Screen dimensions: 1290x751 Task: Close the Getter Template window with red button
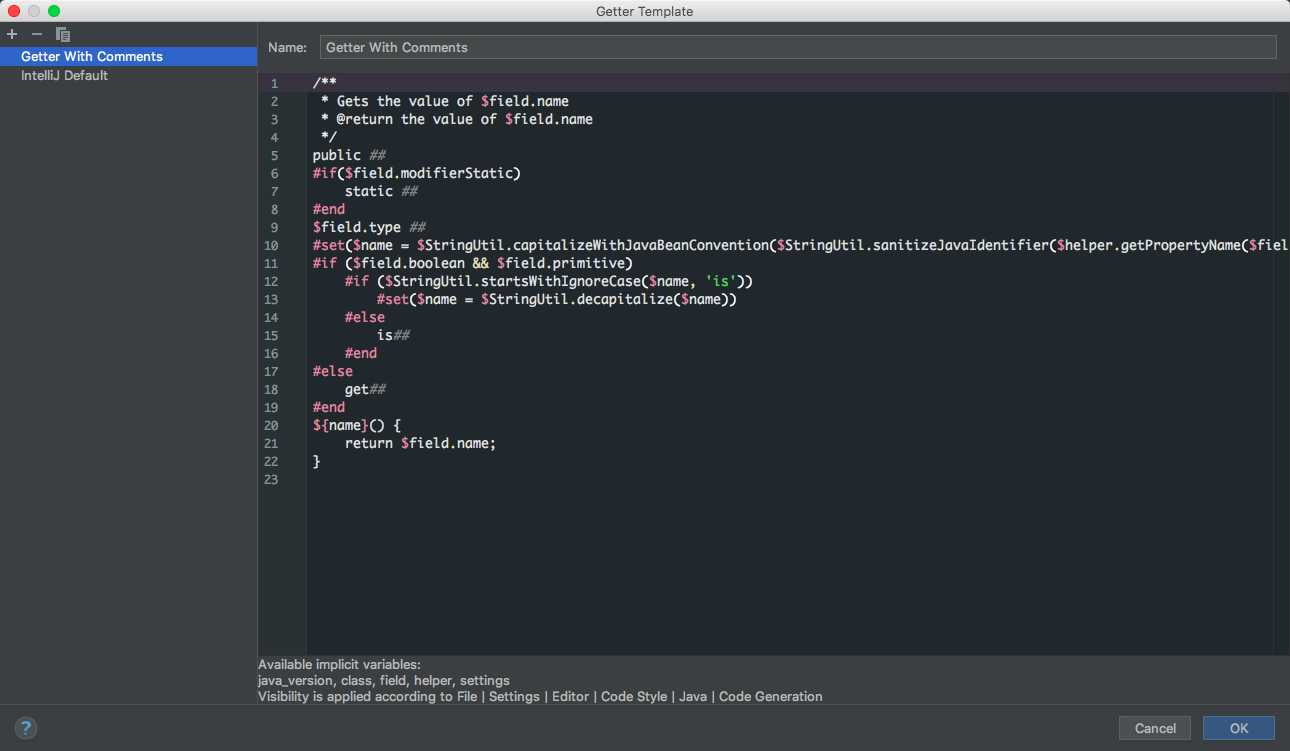pos(14,11)
